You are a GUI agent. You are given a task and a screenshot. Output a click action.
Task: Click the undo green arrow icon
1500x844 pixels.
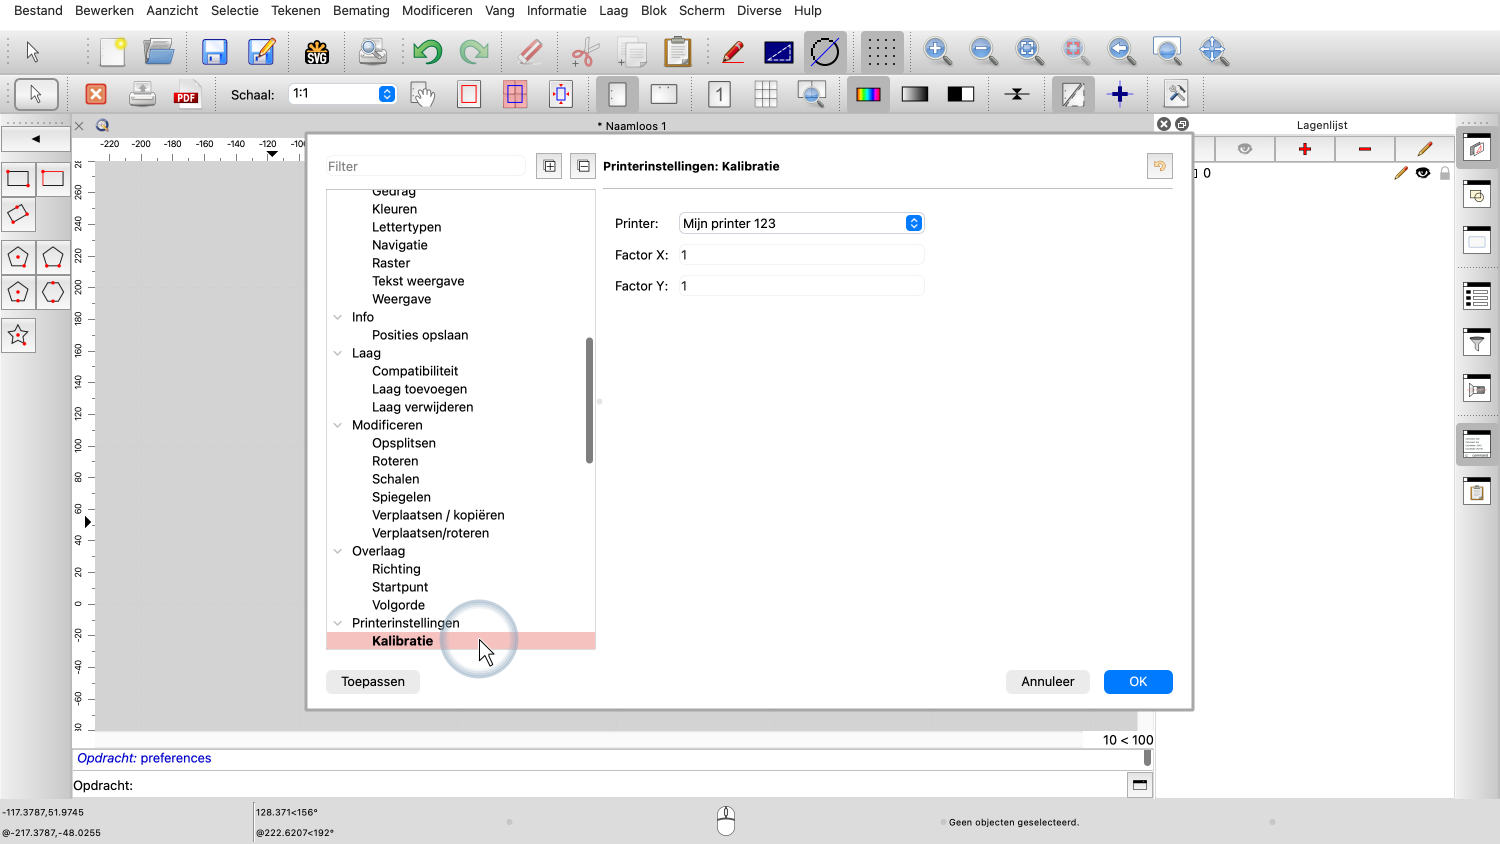point(427,52)
